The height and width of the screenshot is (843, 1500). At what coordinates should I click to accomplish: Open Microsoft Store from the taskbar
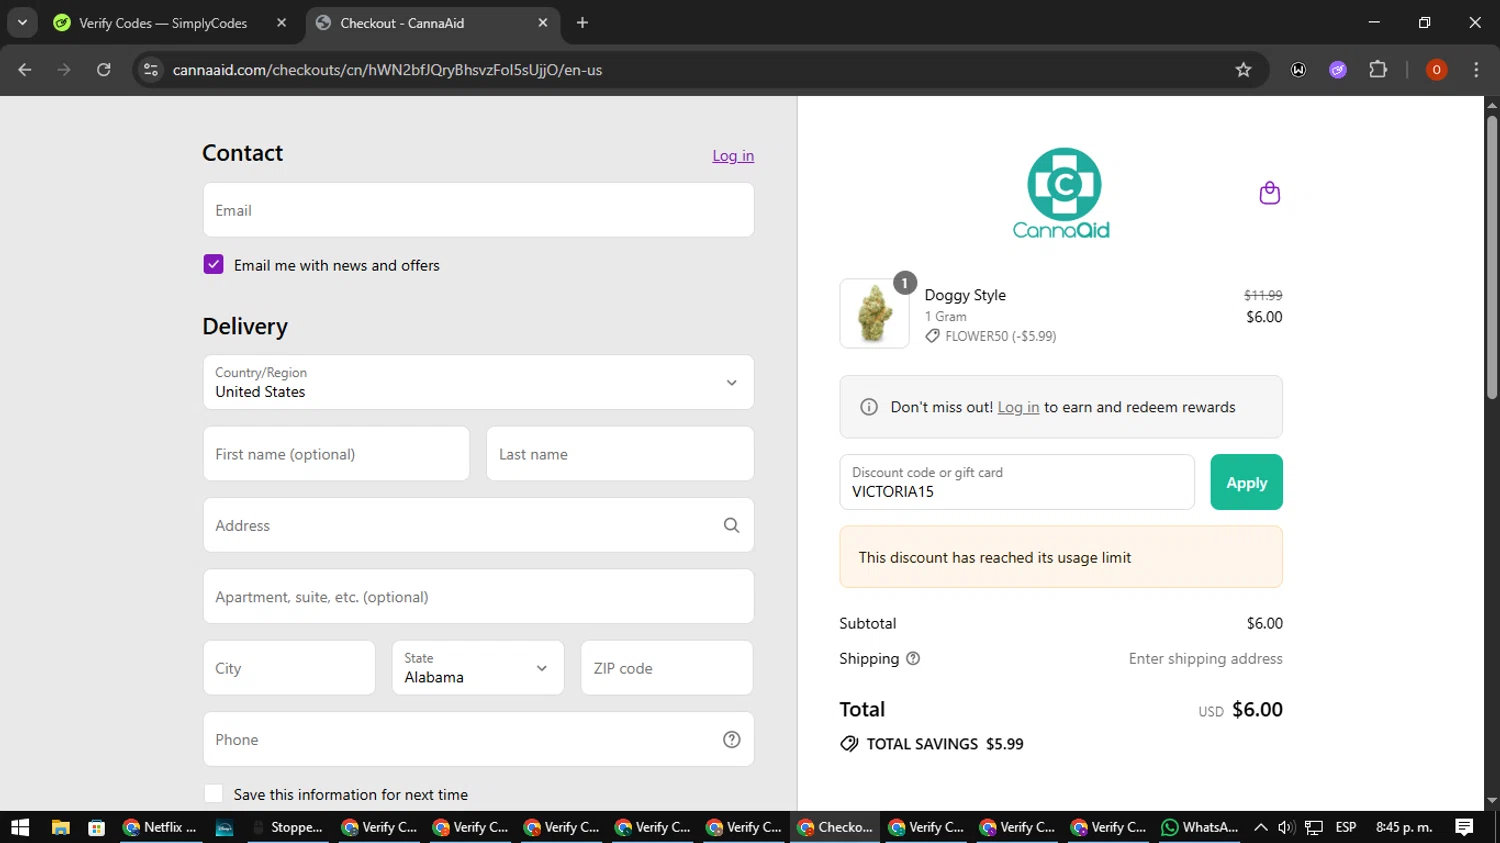[x=96, y=827]
